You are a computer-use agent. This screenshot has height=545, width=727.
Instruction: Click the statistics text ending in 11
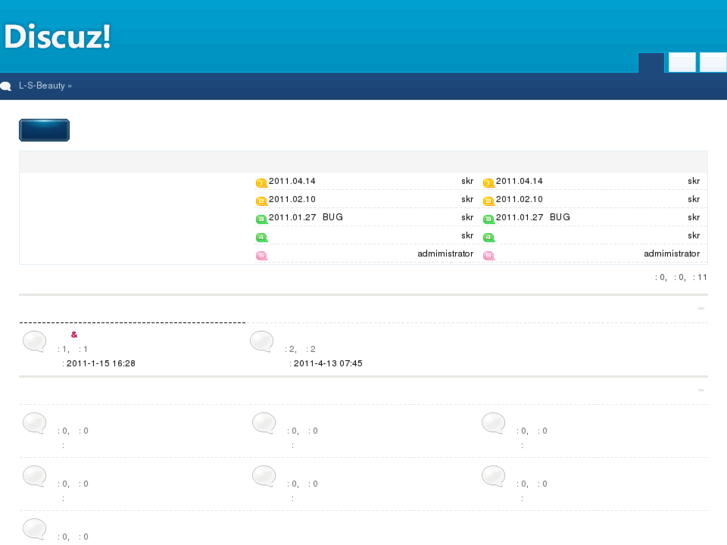(x=681, y=277)
